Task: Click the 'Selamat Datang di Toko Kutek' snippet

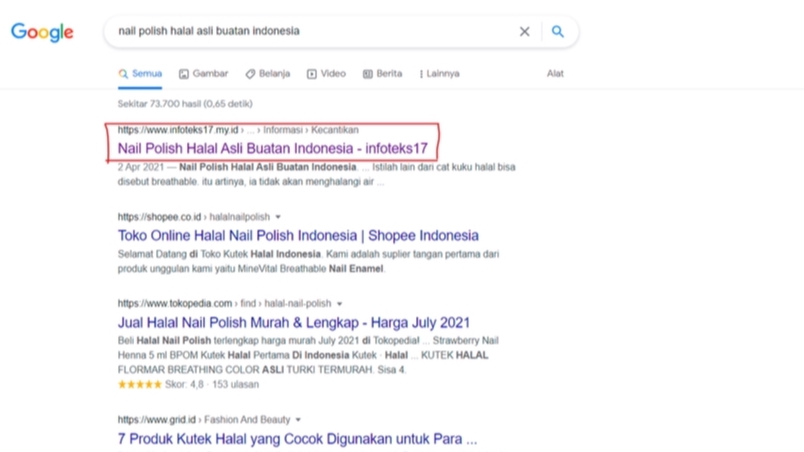Action: point(308,261)
